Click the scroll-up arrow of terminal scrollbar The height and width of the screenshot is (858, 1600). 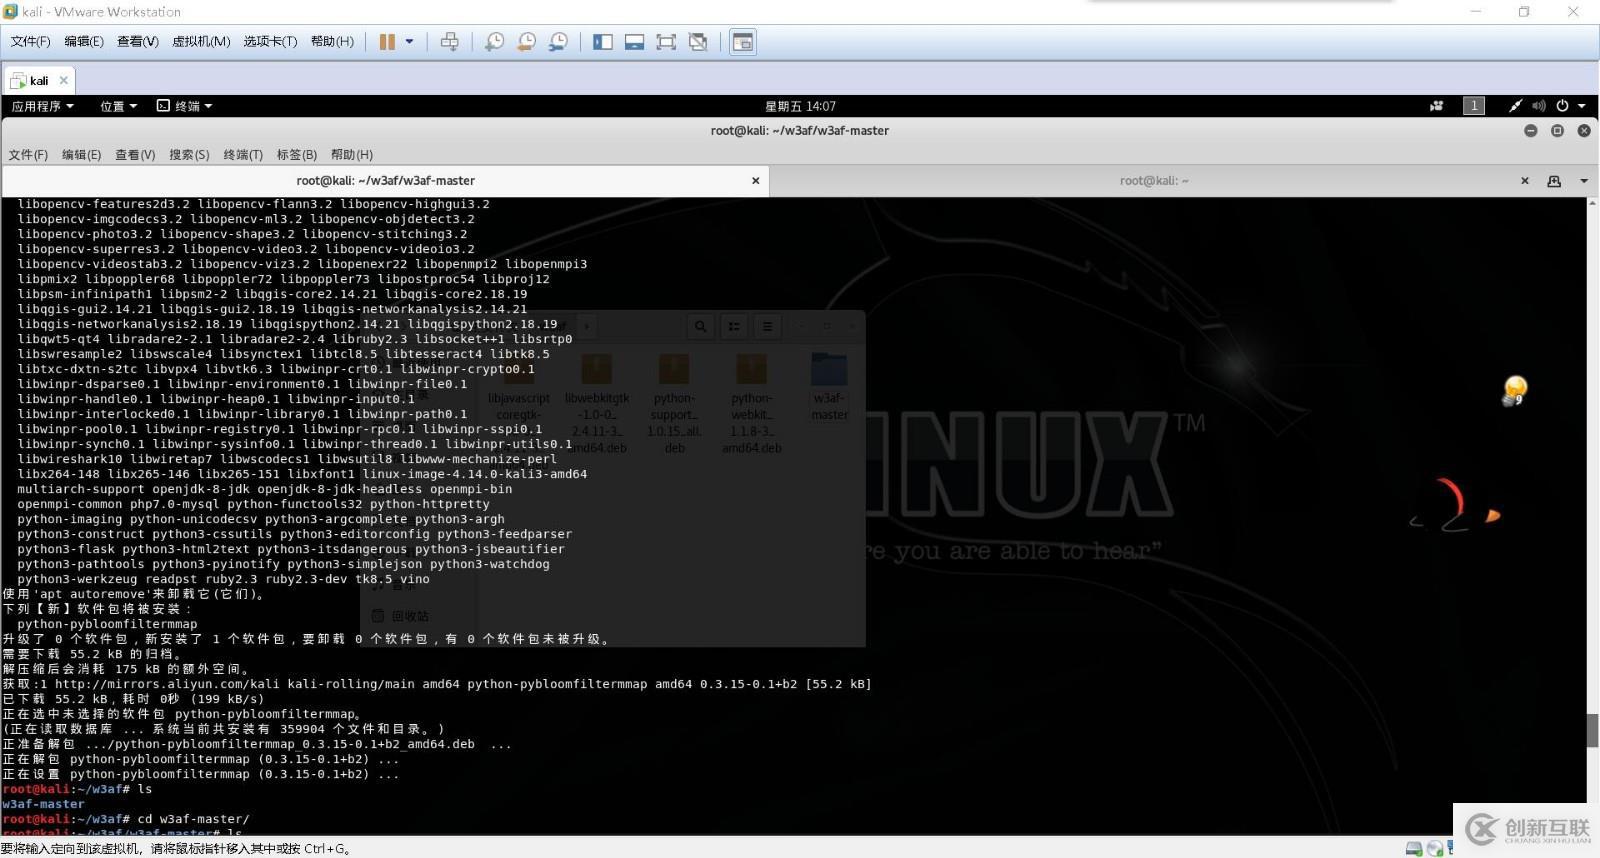[1592, 203]
